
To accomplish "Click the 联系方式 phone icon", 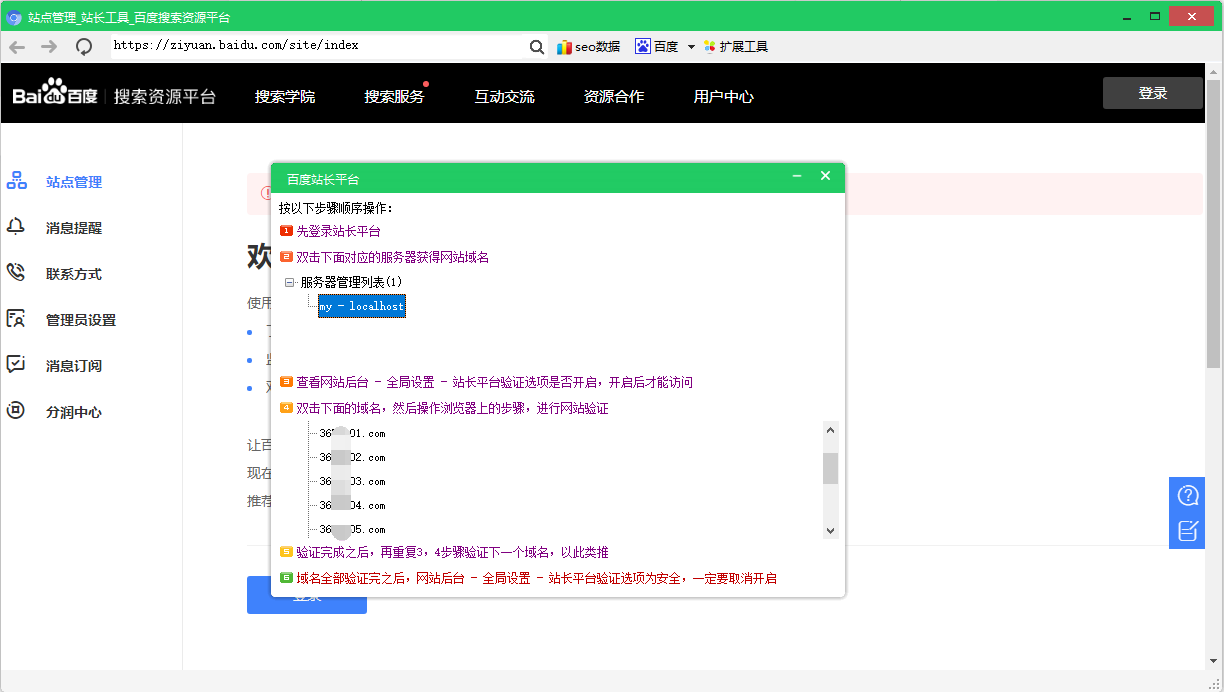I will [16, 273].
